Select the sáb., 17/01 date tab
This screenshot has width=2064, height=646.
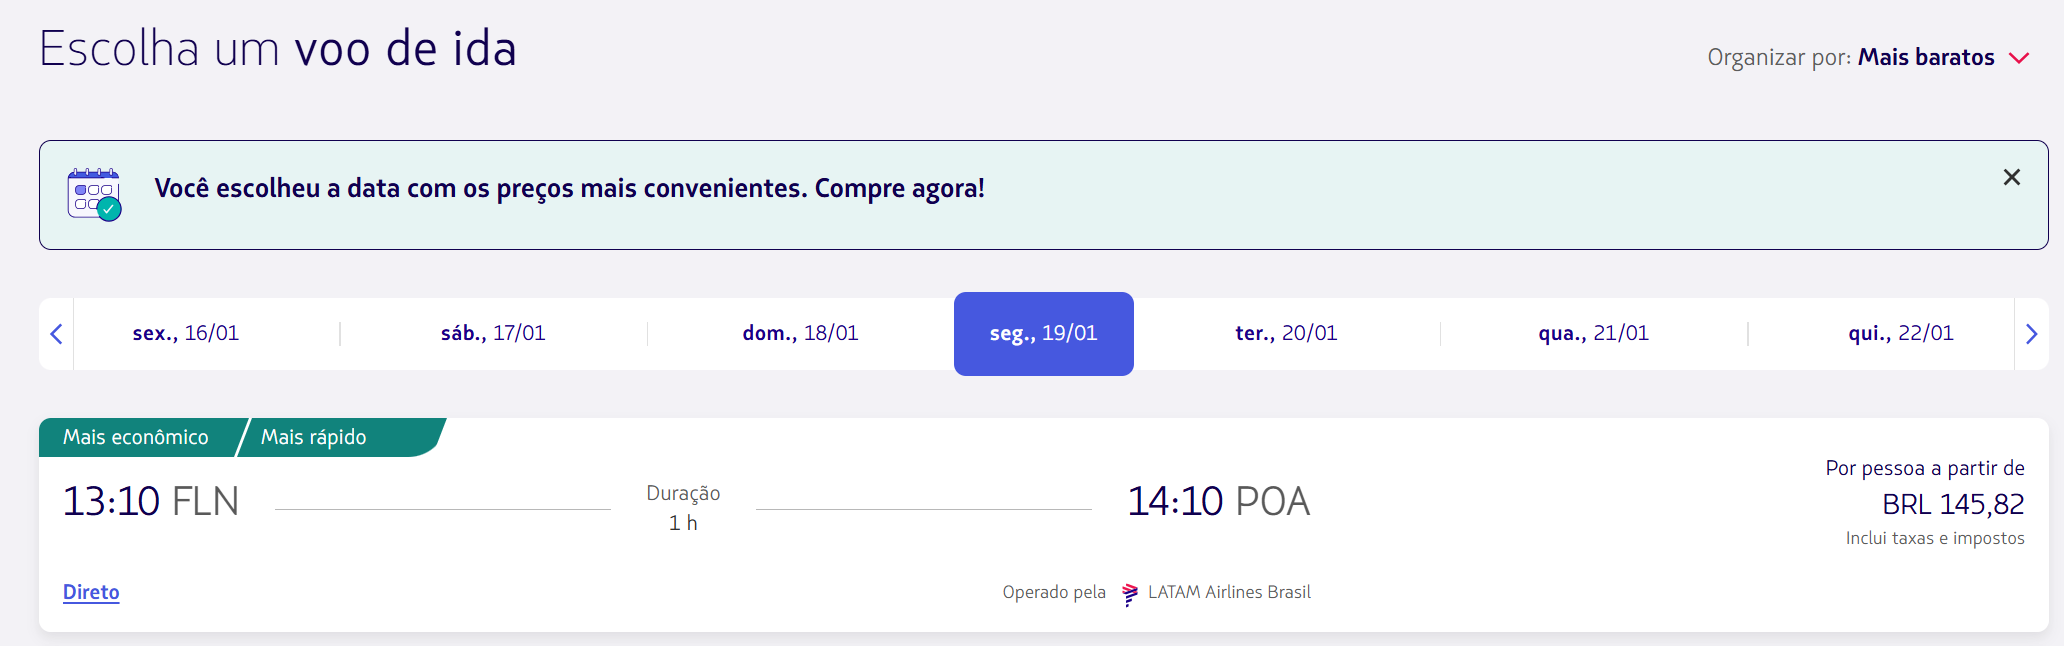click(x=493, y=333)
